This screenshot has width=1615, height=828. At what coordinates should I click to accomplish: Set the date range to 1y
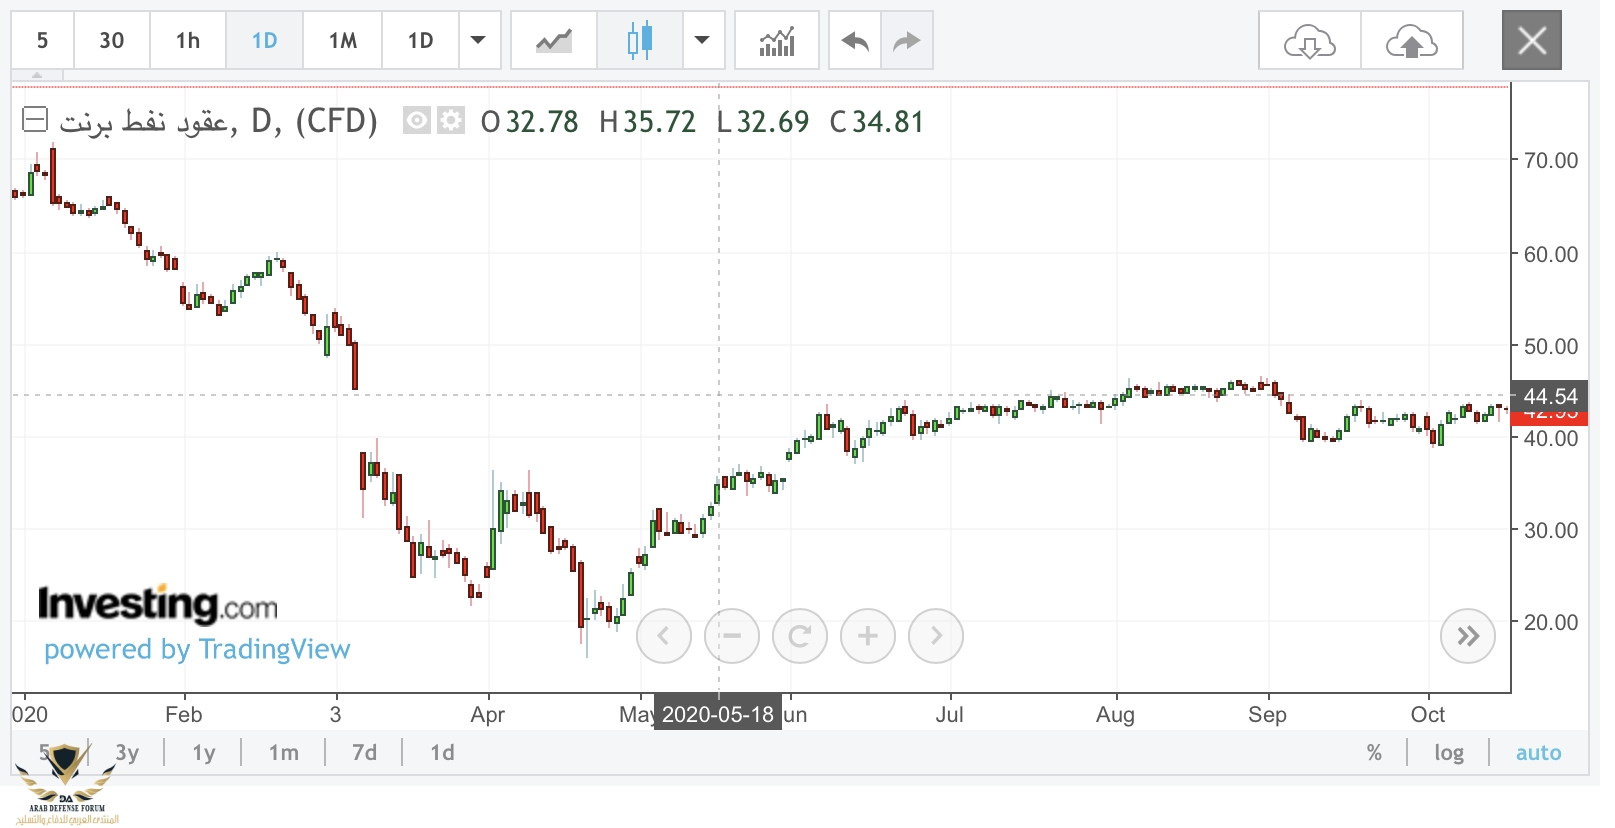coord(204,752)
